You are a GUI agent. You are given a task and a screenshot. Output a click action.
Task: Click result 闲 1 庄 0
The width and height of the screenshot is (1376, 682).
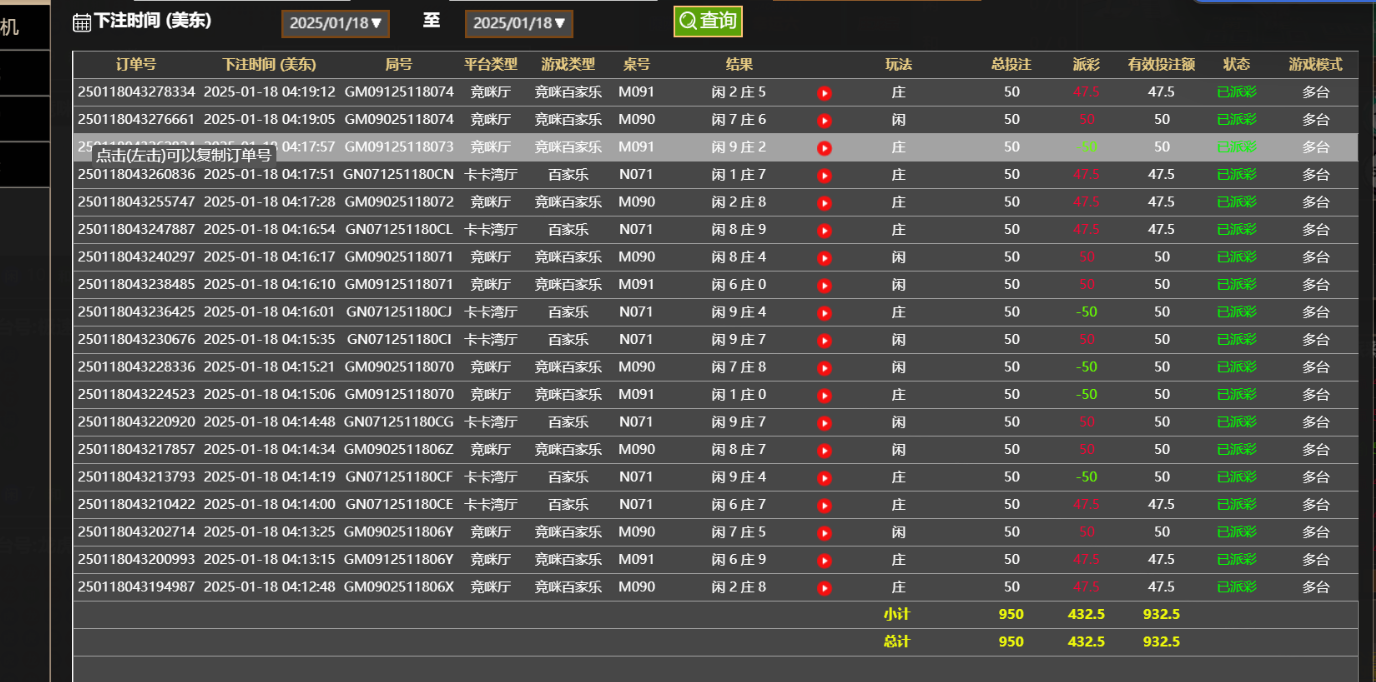pyautogui.click(x=739, y=394)
